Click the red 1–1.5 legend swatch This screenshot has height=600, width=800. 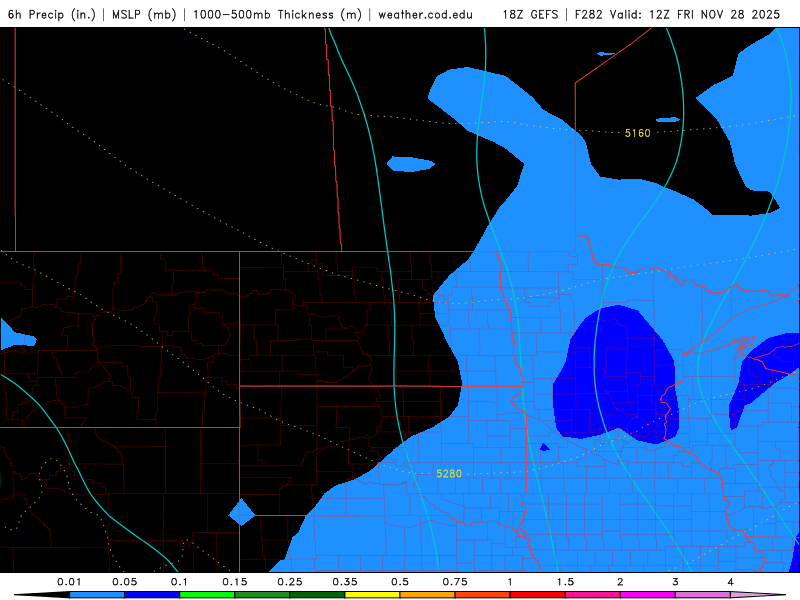click(538, 595)
